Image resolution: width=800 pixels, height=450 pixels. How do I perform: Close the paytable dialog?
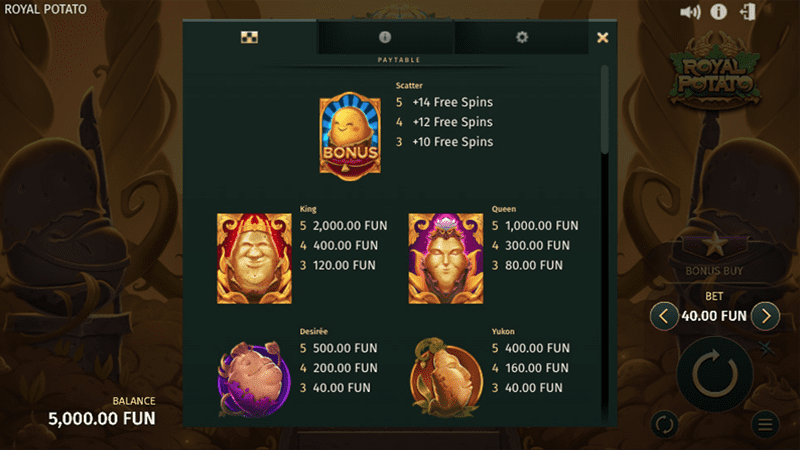point(603,38)
